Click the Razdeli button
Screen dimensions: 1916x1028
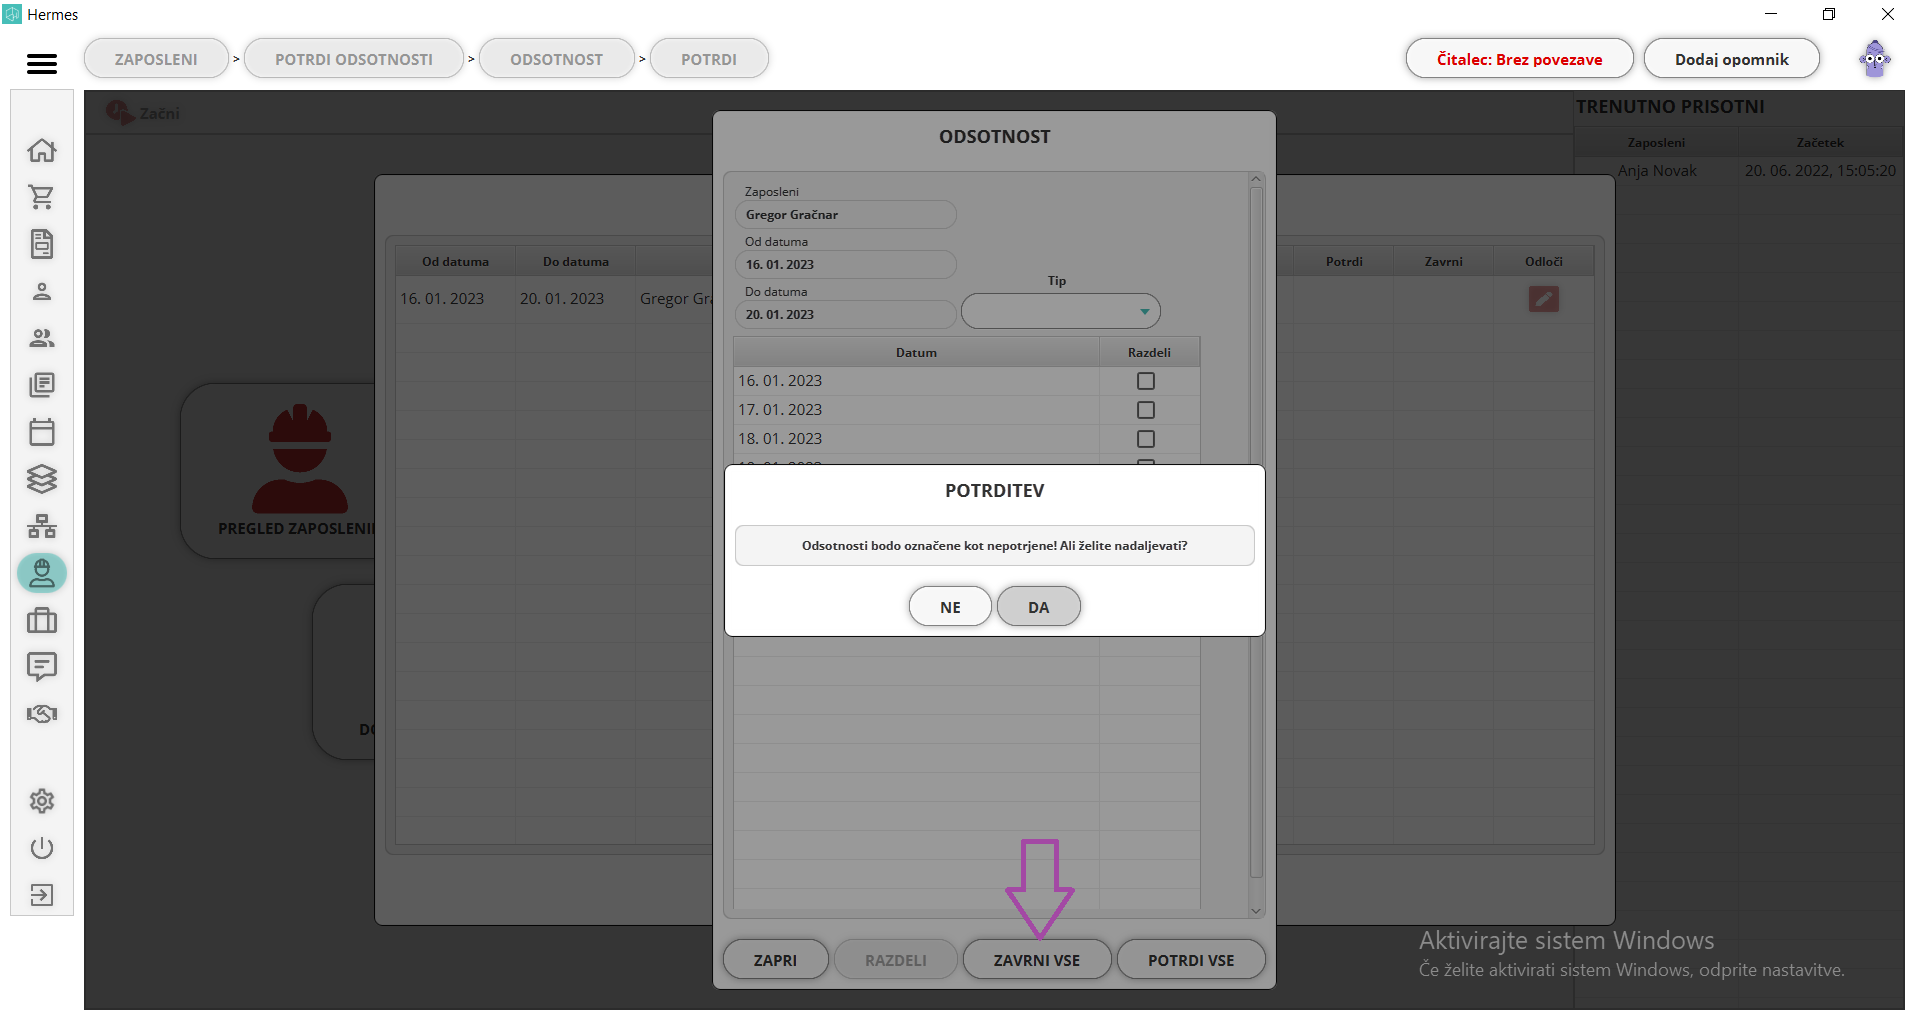click(896, 960)
